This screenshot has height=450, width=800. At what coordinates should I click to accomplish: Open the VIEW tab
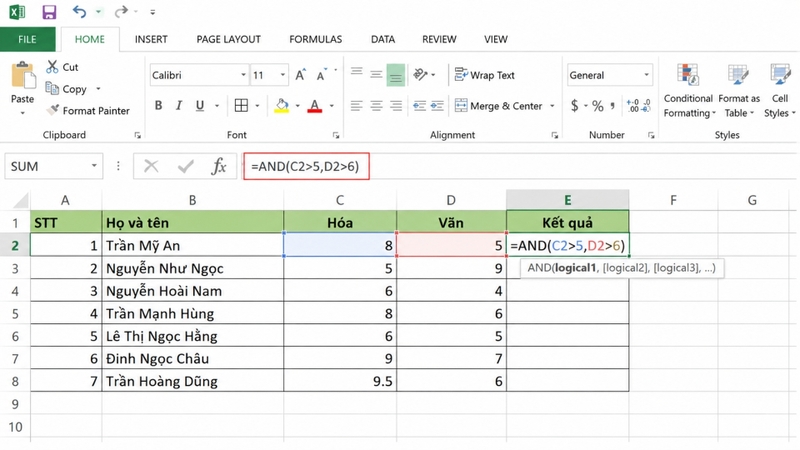tap(495, 39)
